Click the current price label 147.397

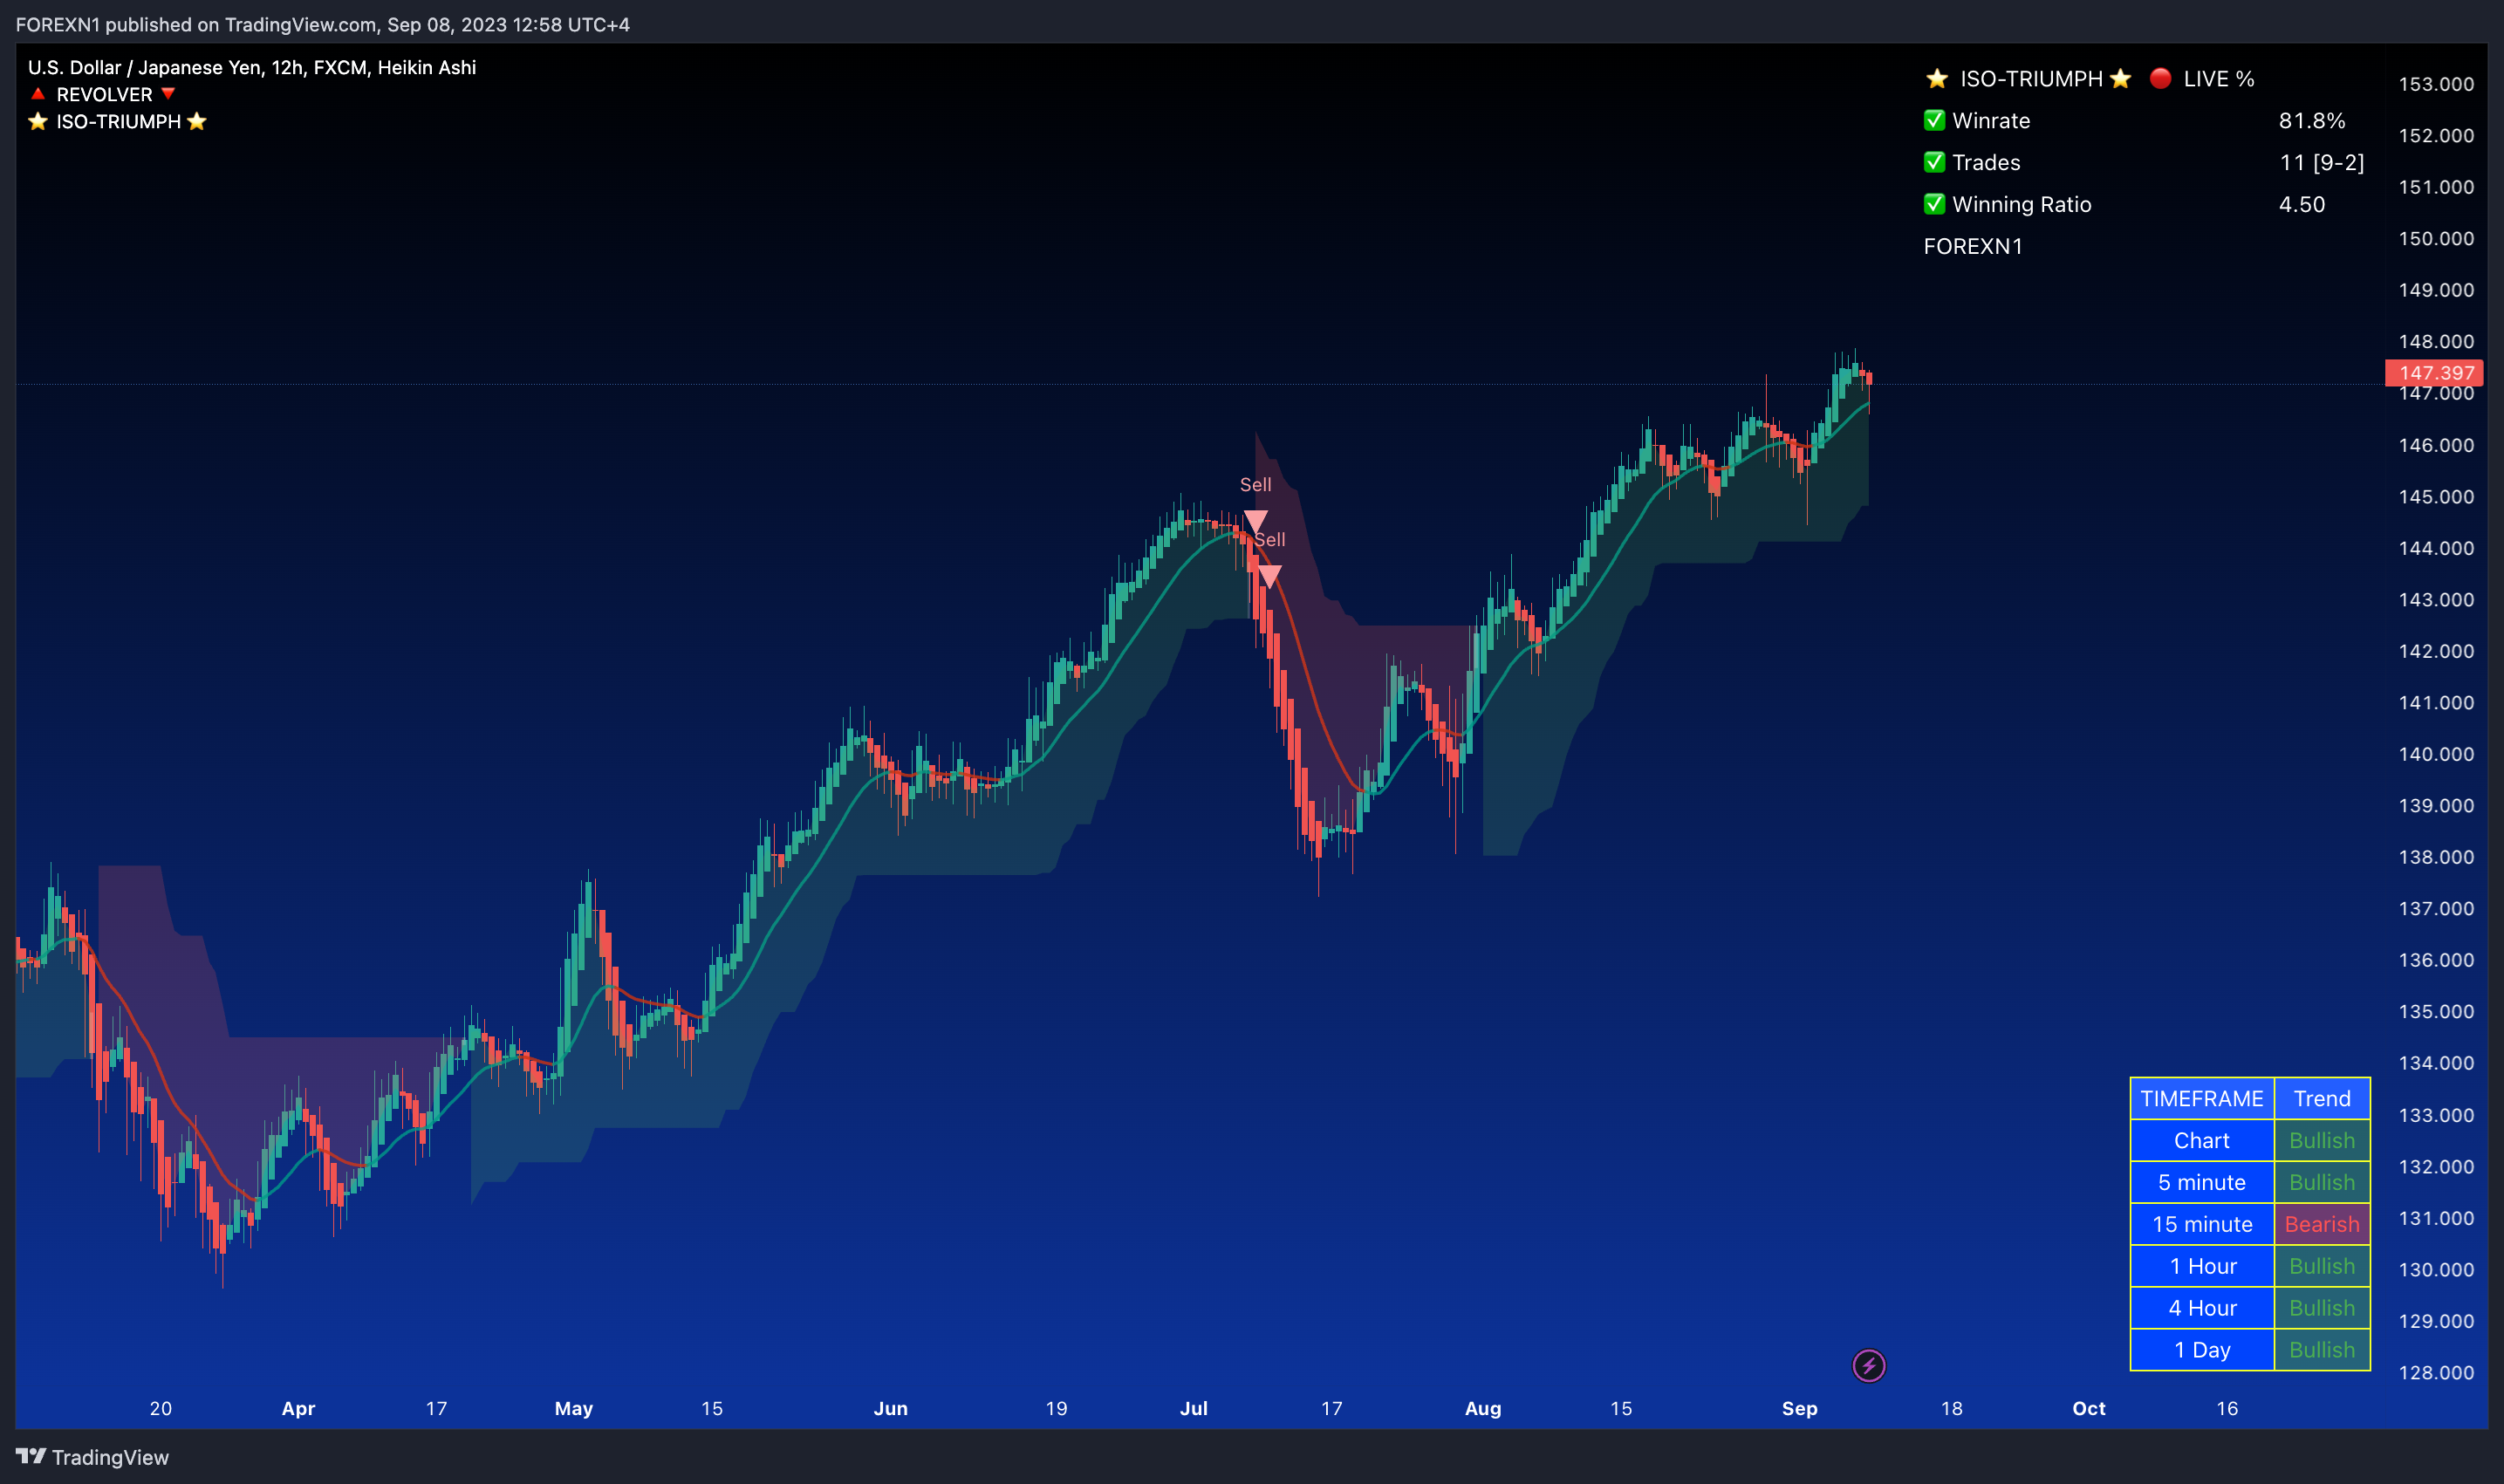point(2435,373)
